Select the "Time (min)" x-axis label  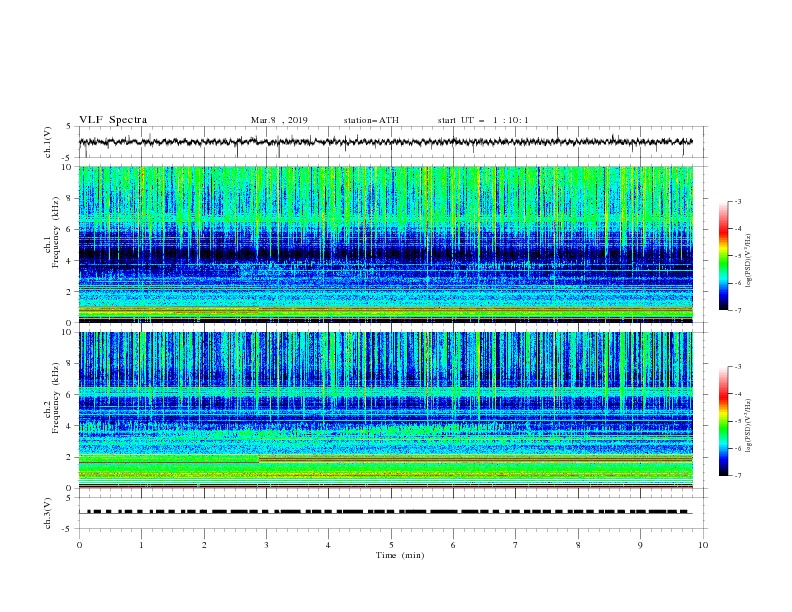(x=400, y=555)
